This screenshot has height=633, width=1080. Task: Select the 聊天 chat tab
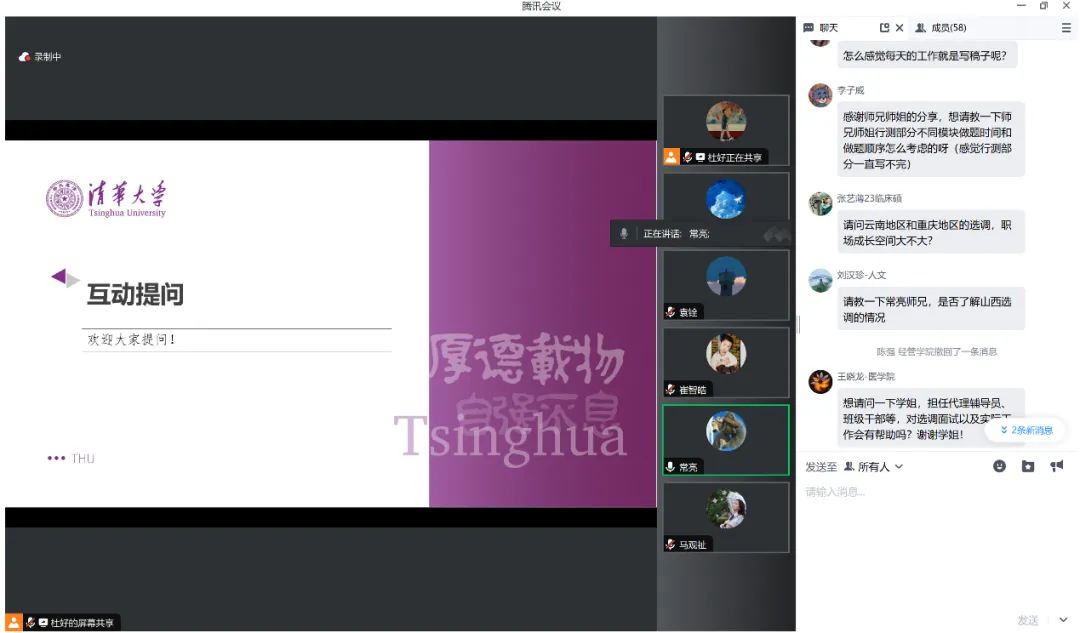point(821,28)
